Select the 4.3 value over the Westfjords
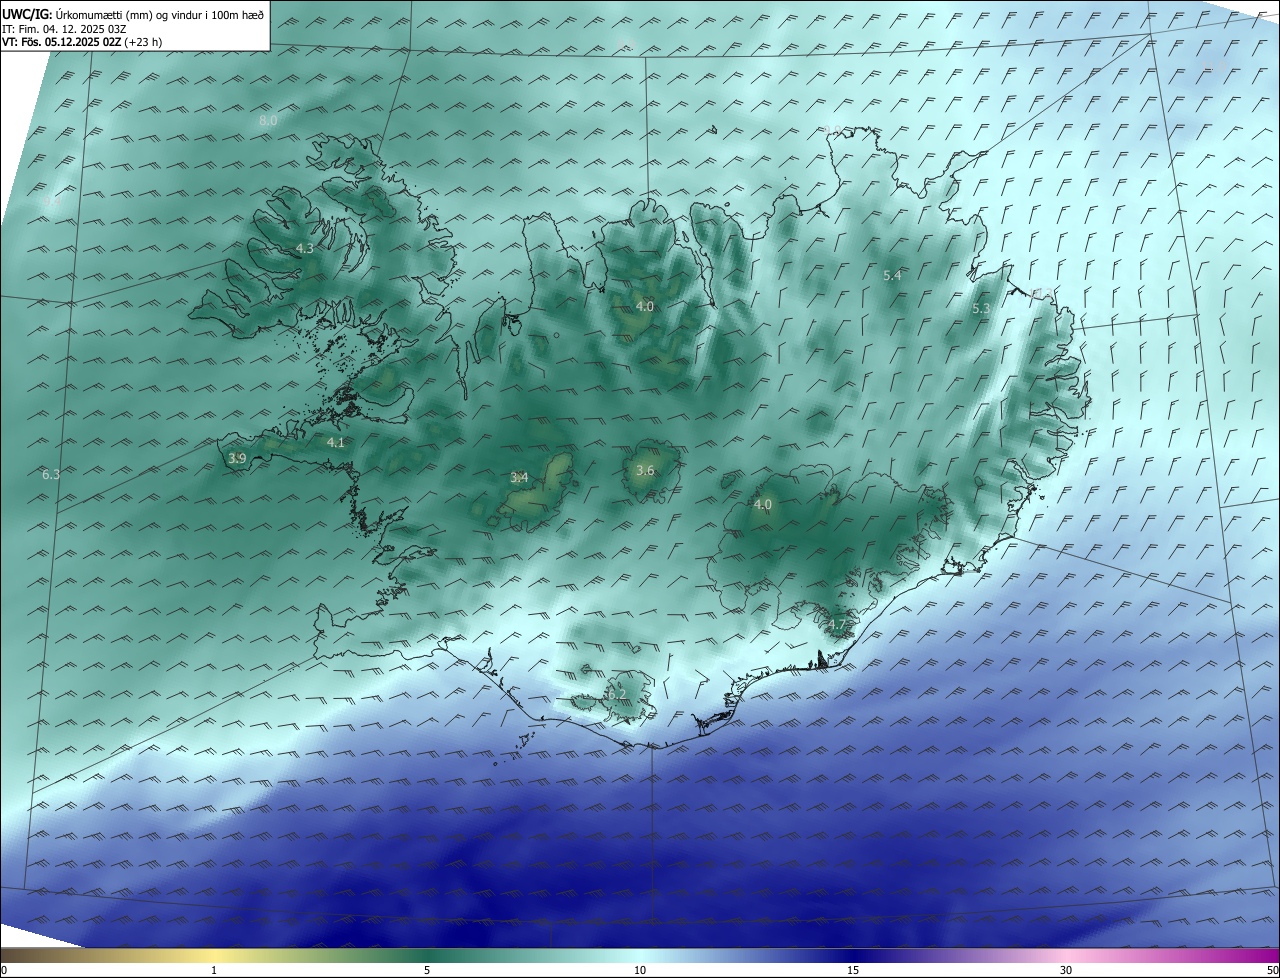Viewport: 1280px width, 978px height. click(305, 249)
